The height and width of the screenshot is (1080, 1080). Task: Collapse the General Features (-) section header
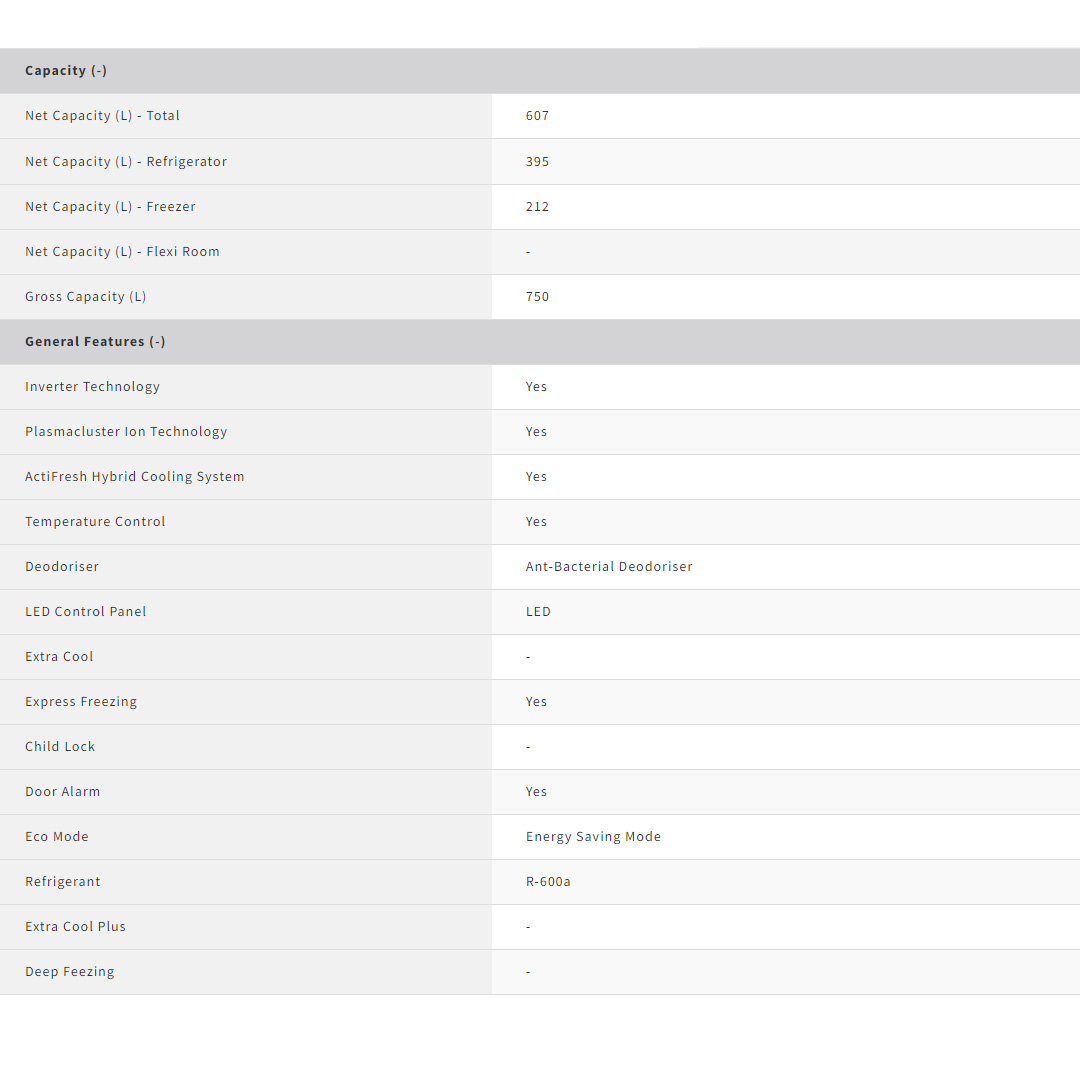[x=95, y=342]
